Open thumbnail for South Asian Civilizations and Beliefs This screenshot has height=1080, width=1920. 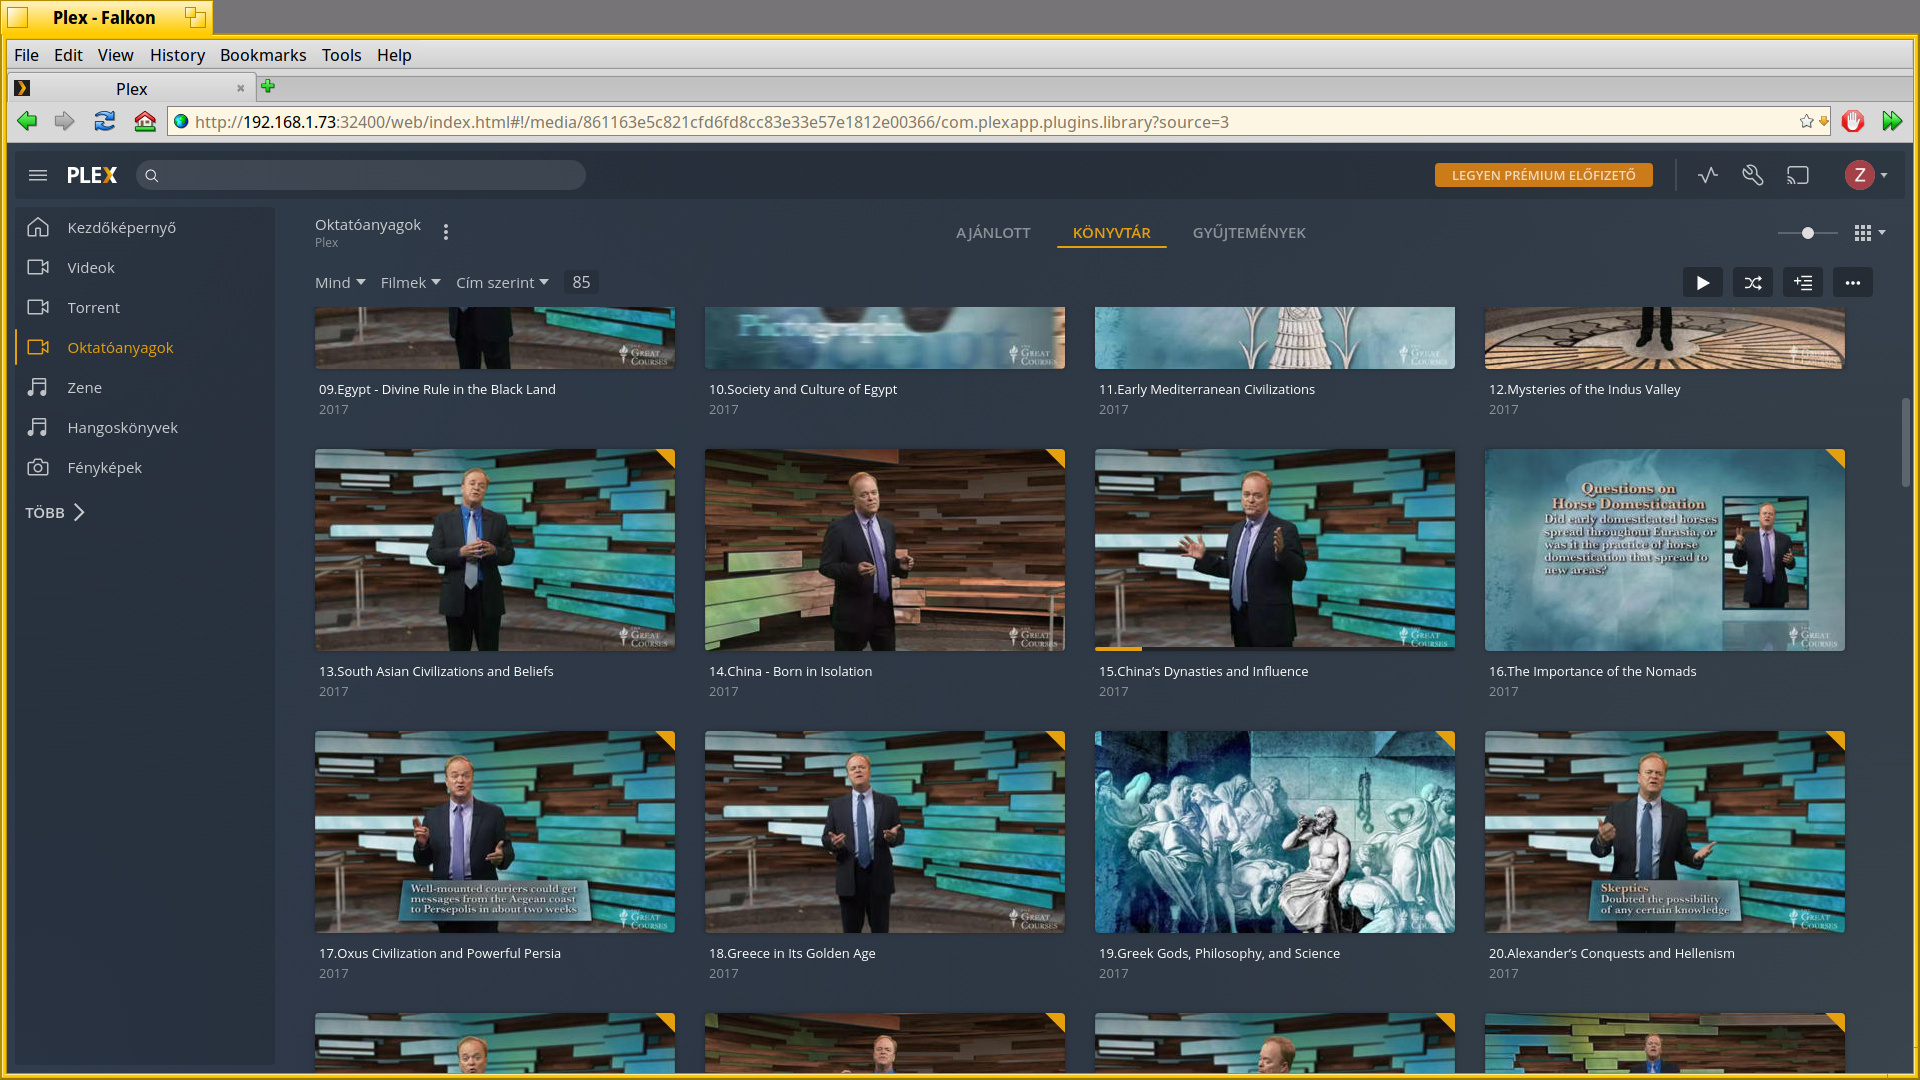coord(495,550)
